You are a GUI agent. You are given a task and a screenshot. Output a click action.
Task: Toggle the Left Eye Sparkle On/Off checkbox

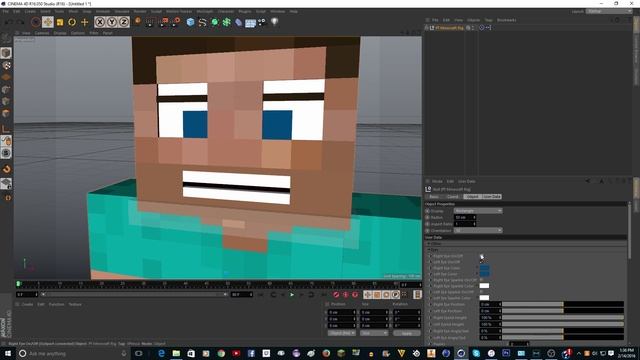(482, 292)
